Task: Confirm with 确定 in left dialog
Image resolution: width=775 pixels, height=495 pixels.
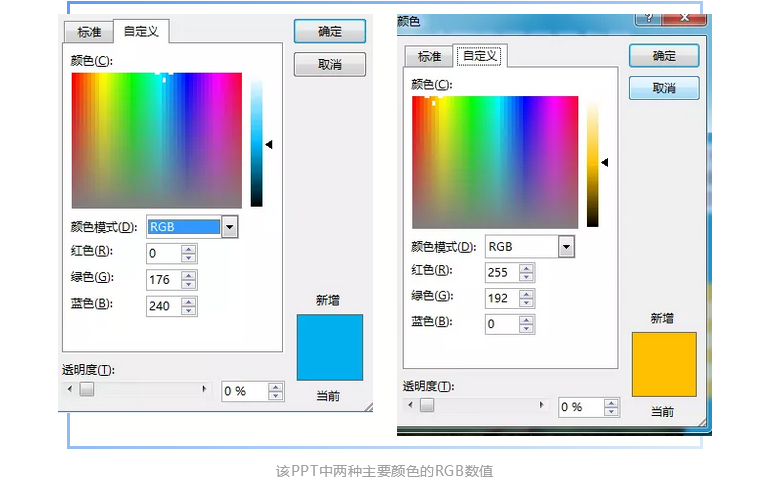Action: (330, 32)
